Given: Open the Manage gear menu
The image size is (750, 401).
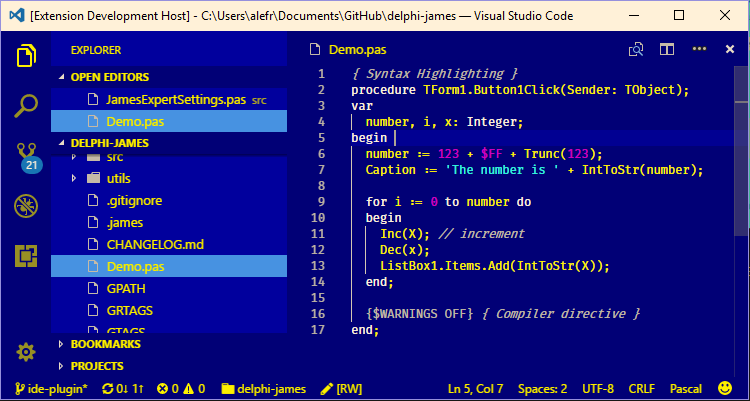Looking at the screenshot, I should (x=26, y=353).
